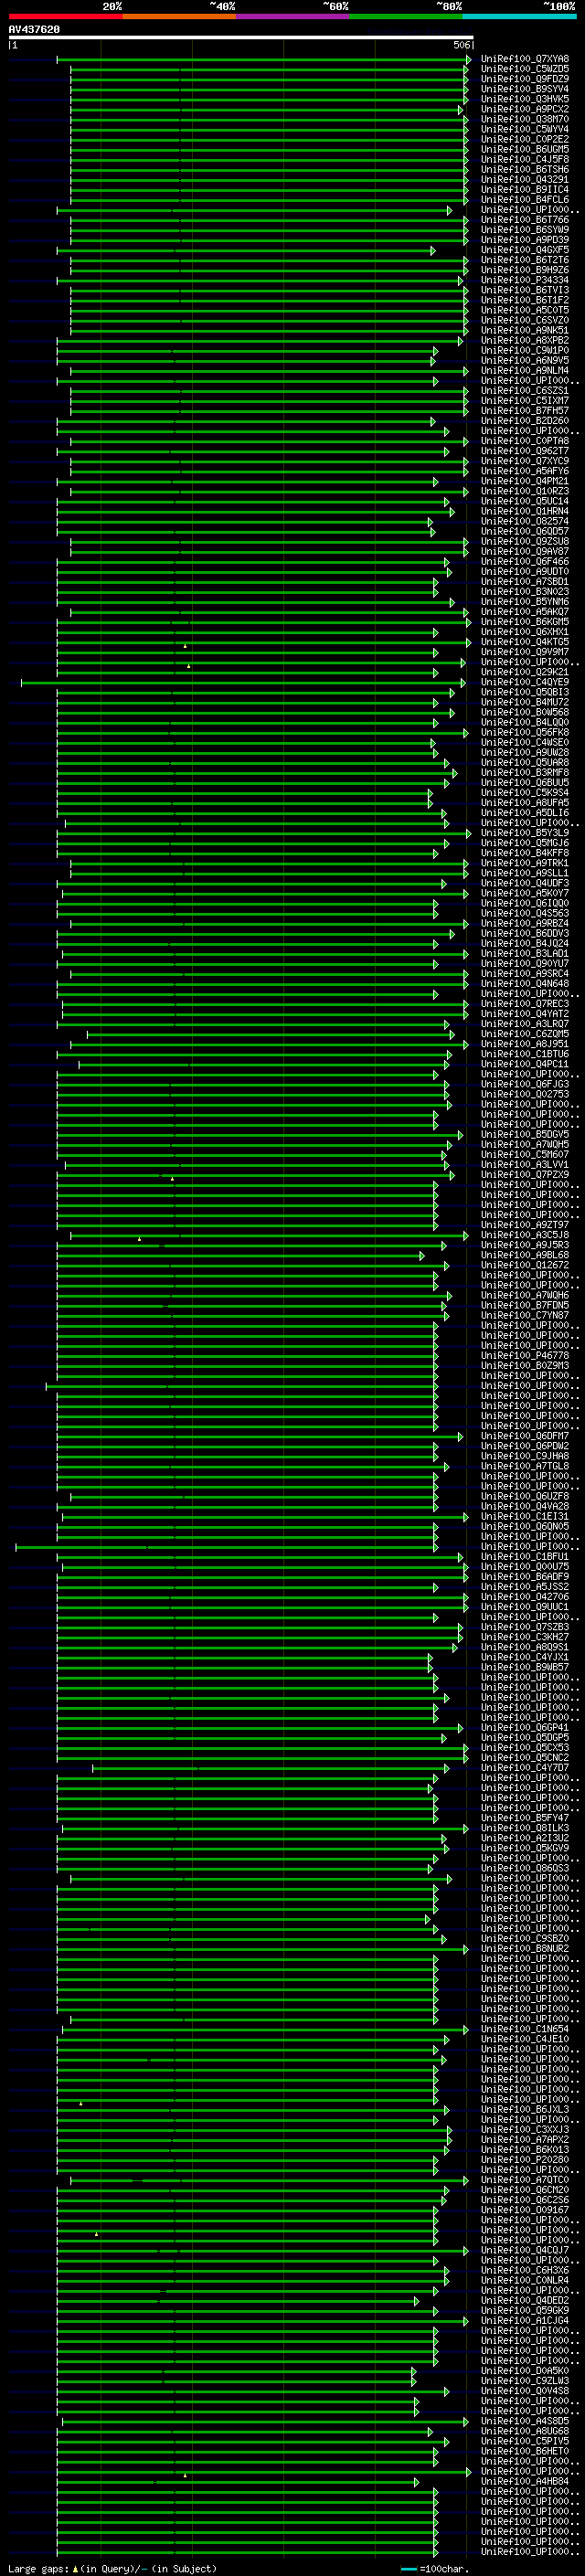585x2576 pixels.
Task: Select UniRef100_B5Y3L9 label
Action: click(525, 833)
